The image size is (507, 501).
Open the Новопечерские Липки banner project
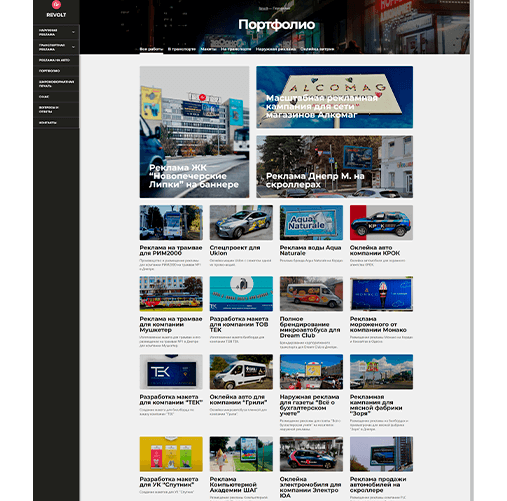coord(194,132)
